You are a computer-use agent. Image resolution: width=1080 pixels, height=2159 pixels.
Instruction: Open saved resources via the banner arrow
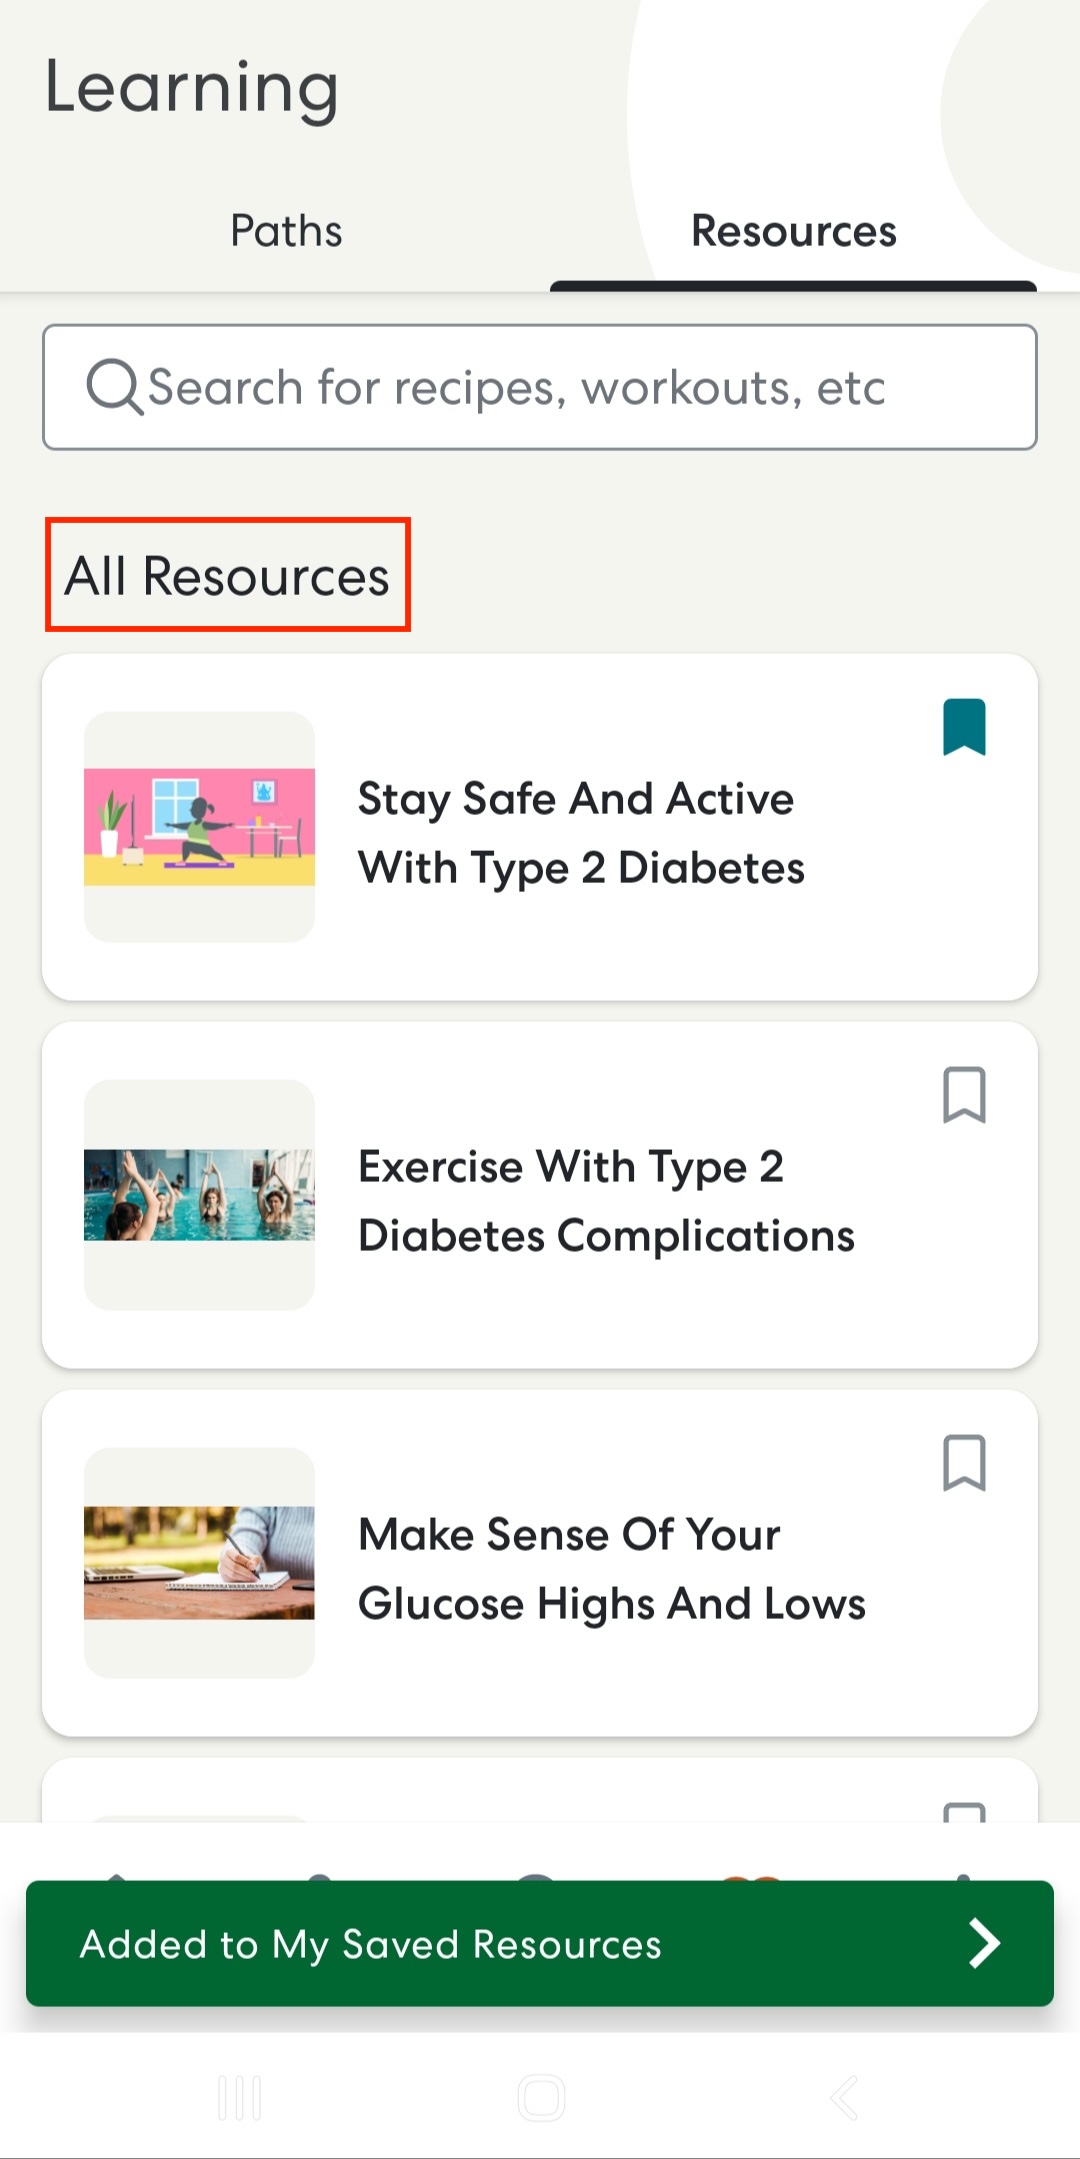(984, 1943)
